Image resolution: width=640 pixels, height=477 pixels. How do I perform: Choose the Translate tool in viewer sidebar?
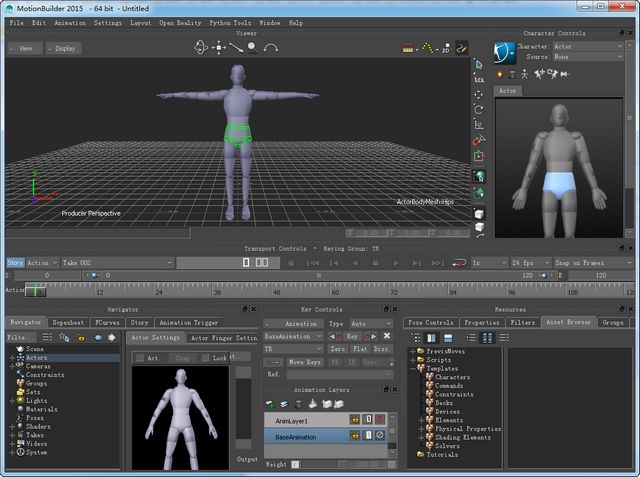point(479,94)
